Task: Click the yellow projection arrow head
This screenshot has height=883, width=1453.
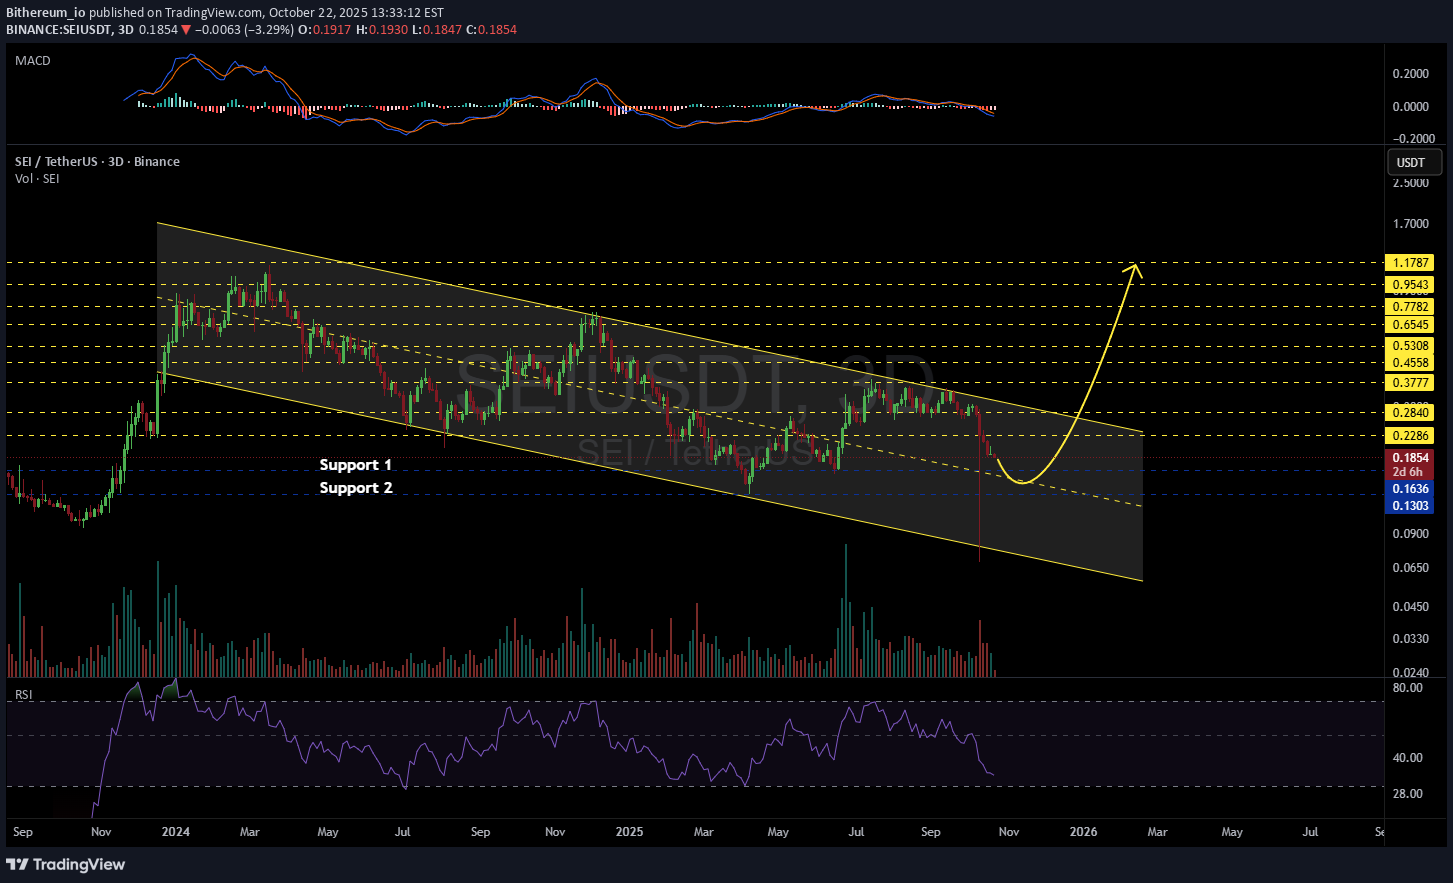Action: click(1134, 268)
